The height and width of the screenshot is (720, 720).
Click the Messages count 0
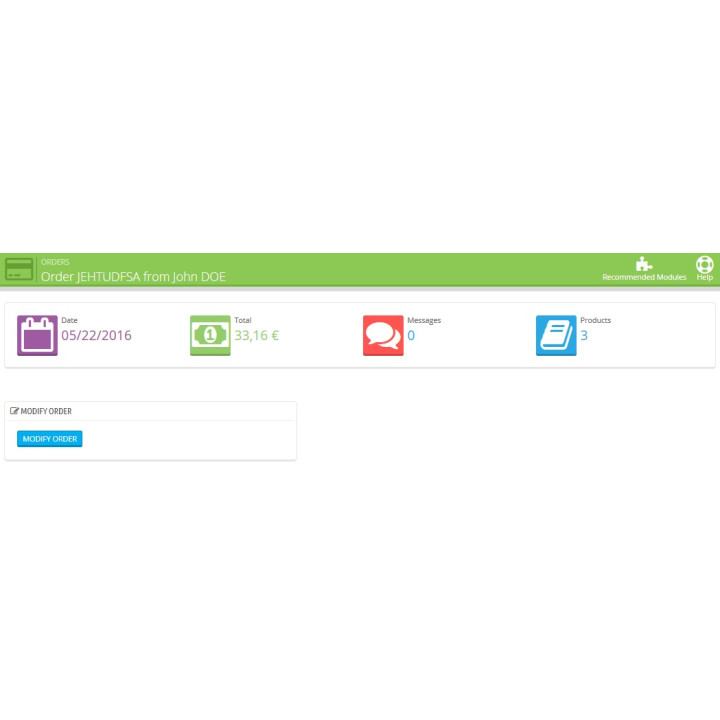pos(411,336)
